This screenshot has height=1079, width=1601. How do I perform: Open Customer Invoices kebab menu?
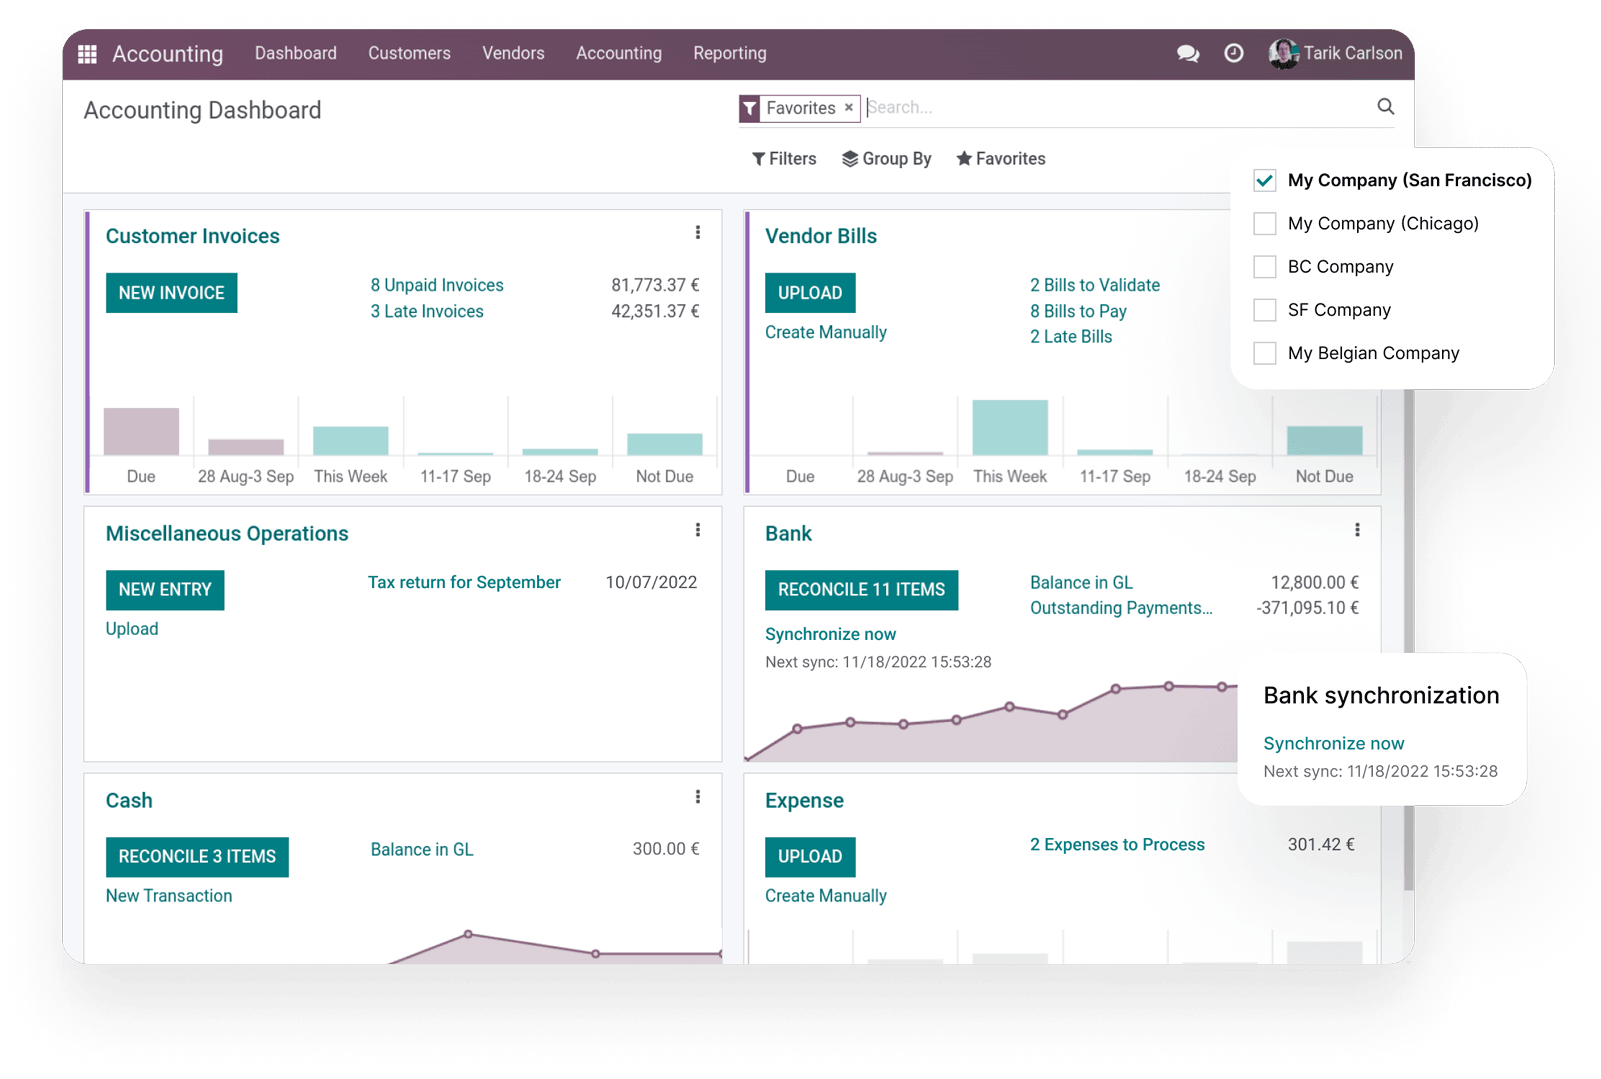click(x=697, y=233)
